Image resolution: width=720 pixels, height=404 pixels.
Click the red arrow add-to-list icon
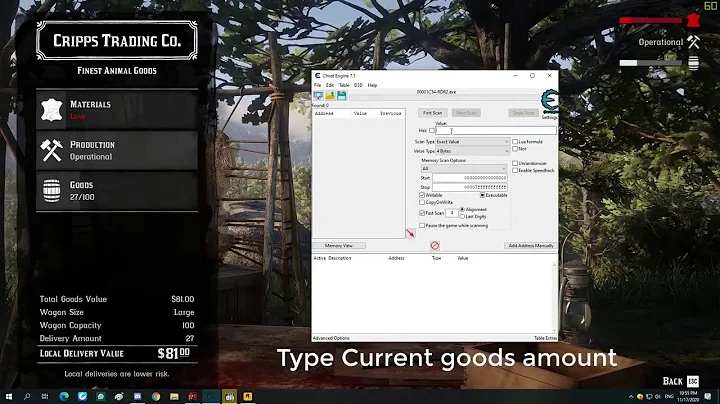(411, 233)
